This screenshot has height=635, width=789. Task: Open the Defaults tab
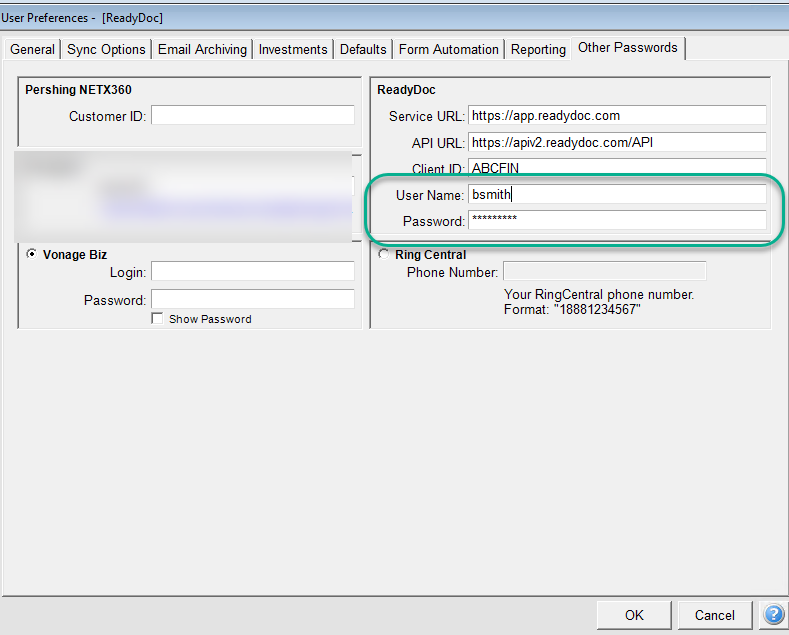[363, 49]
